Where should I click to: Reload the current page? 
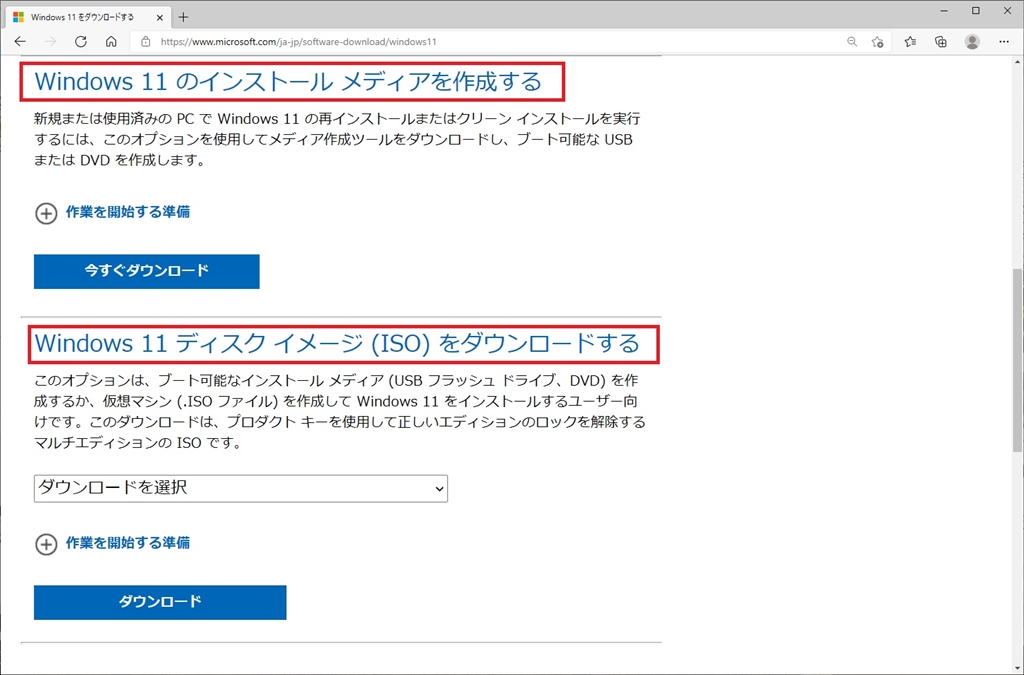tap(81, 42)
